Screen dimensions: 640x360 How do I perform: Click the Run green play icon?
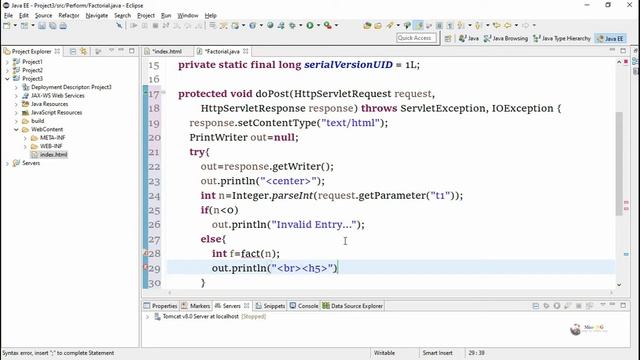click(x=310, y=25)
